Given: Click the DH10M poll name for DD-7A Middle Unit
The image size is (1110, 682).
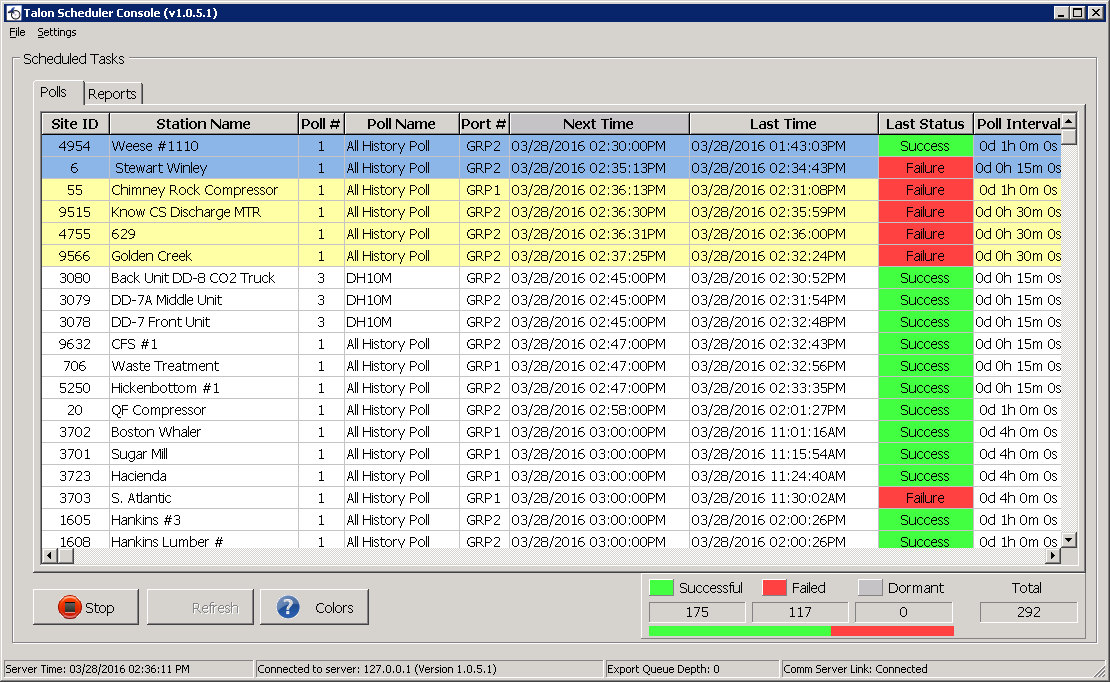Looking at the screenshot, I should click(x=369, y=300).
